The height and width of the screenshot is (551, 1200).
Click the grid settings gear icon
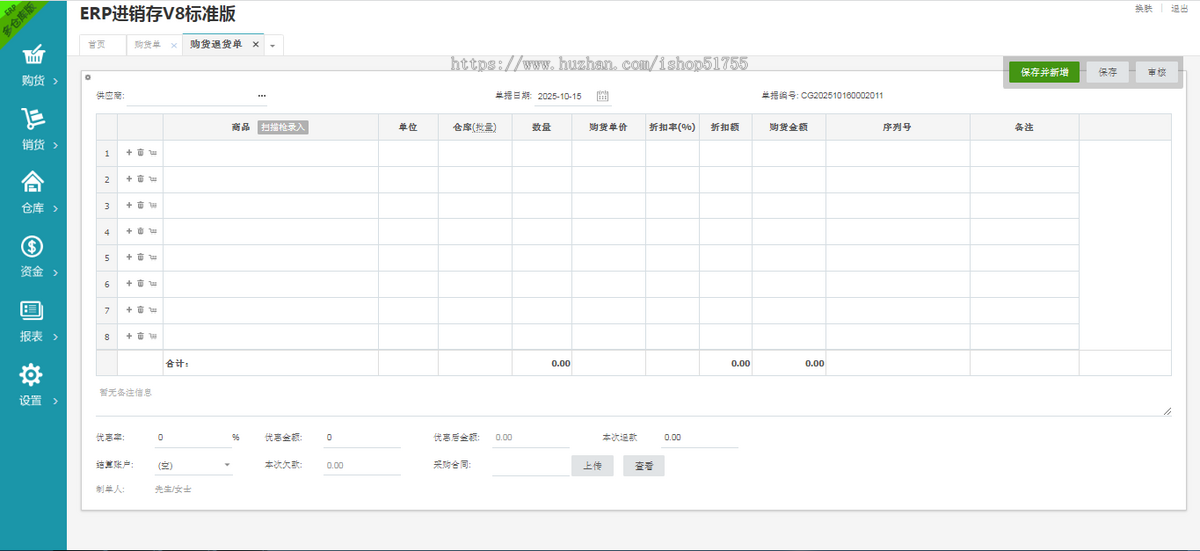coord(88,77)
